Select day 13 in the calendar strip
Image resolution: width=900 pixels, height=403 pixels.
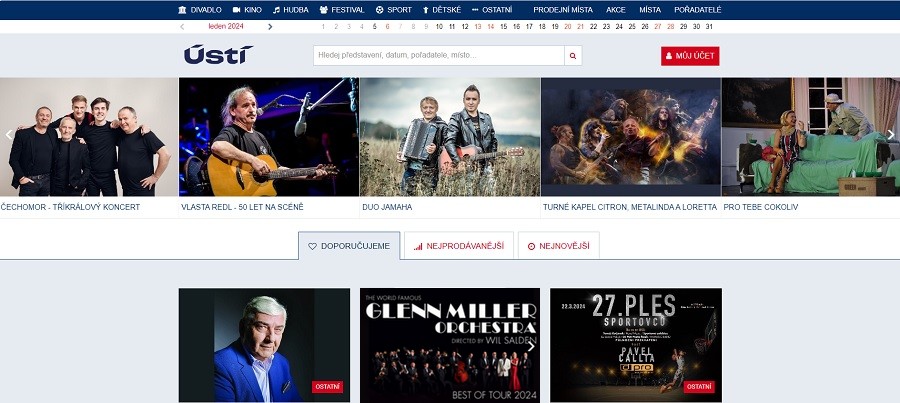click(478, 26)
